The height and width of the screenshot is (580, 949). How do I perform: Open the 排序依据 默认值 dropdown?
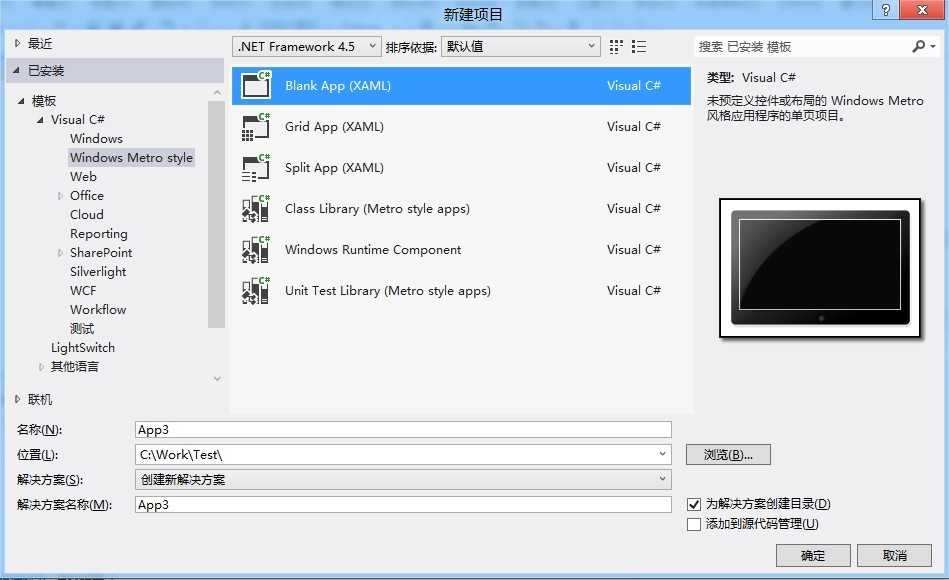520,47
